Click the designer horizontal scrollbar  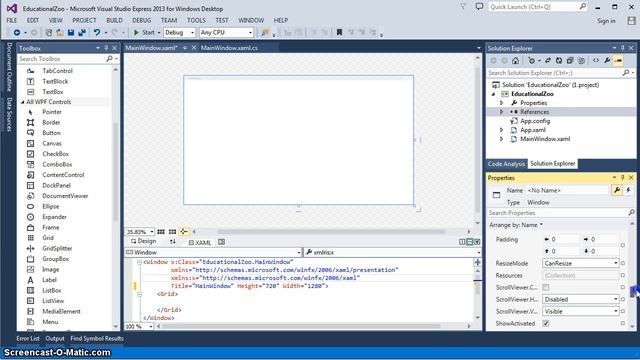[x=331, y=231]
